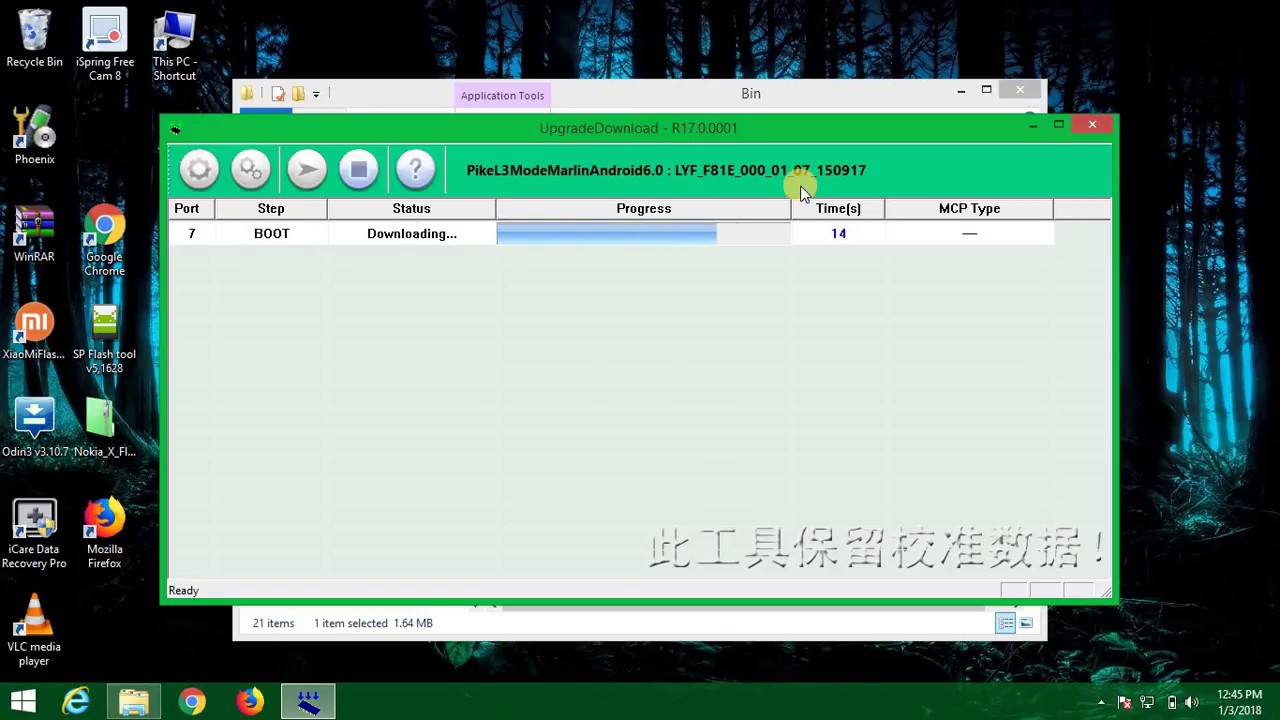Click the BOOT download progress bar

(x=643, y=233)
